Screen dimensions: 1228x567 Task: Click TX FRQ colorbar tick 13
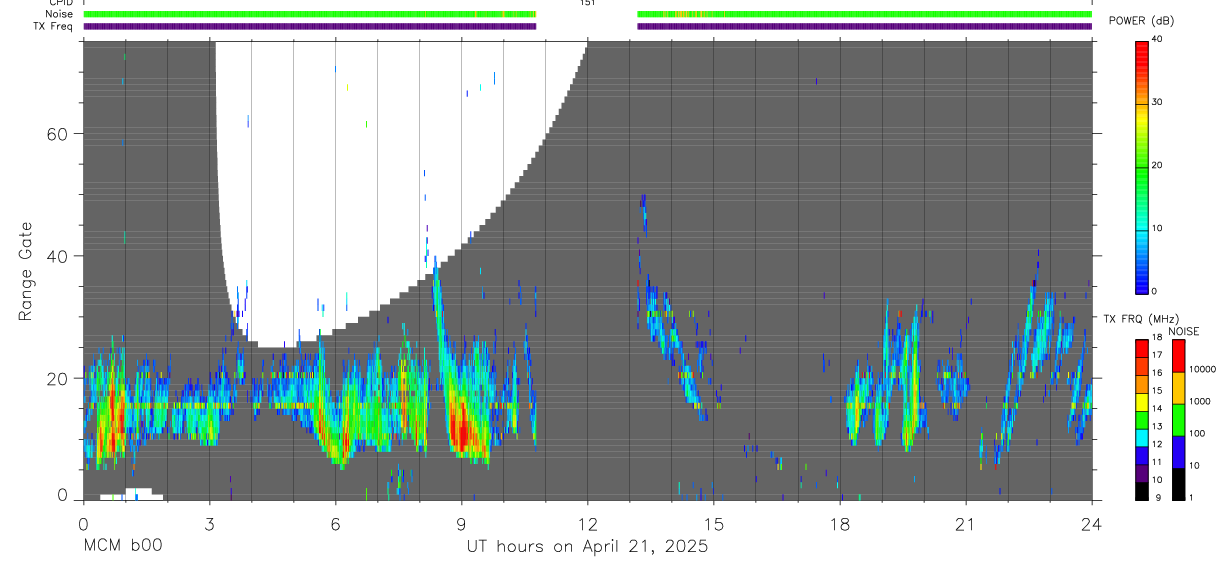[1159, 427]
